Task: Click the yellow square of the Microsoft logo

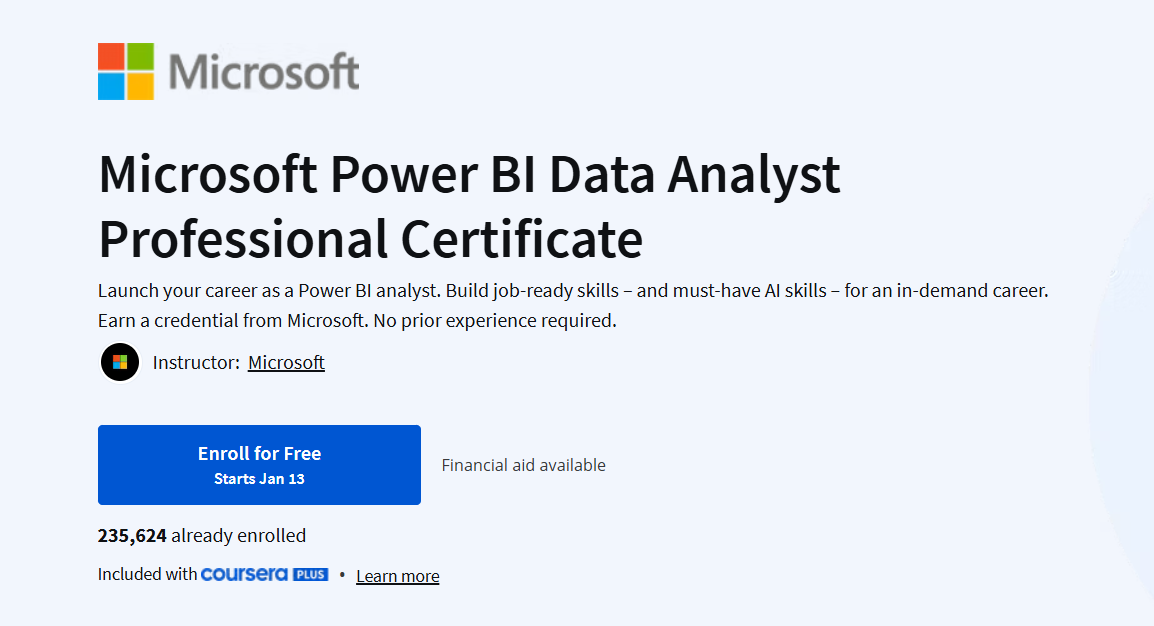Action: click(x=141, y=87)
